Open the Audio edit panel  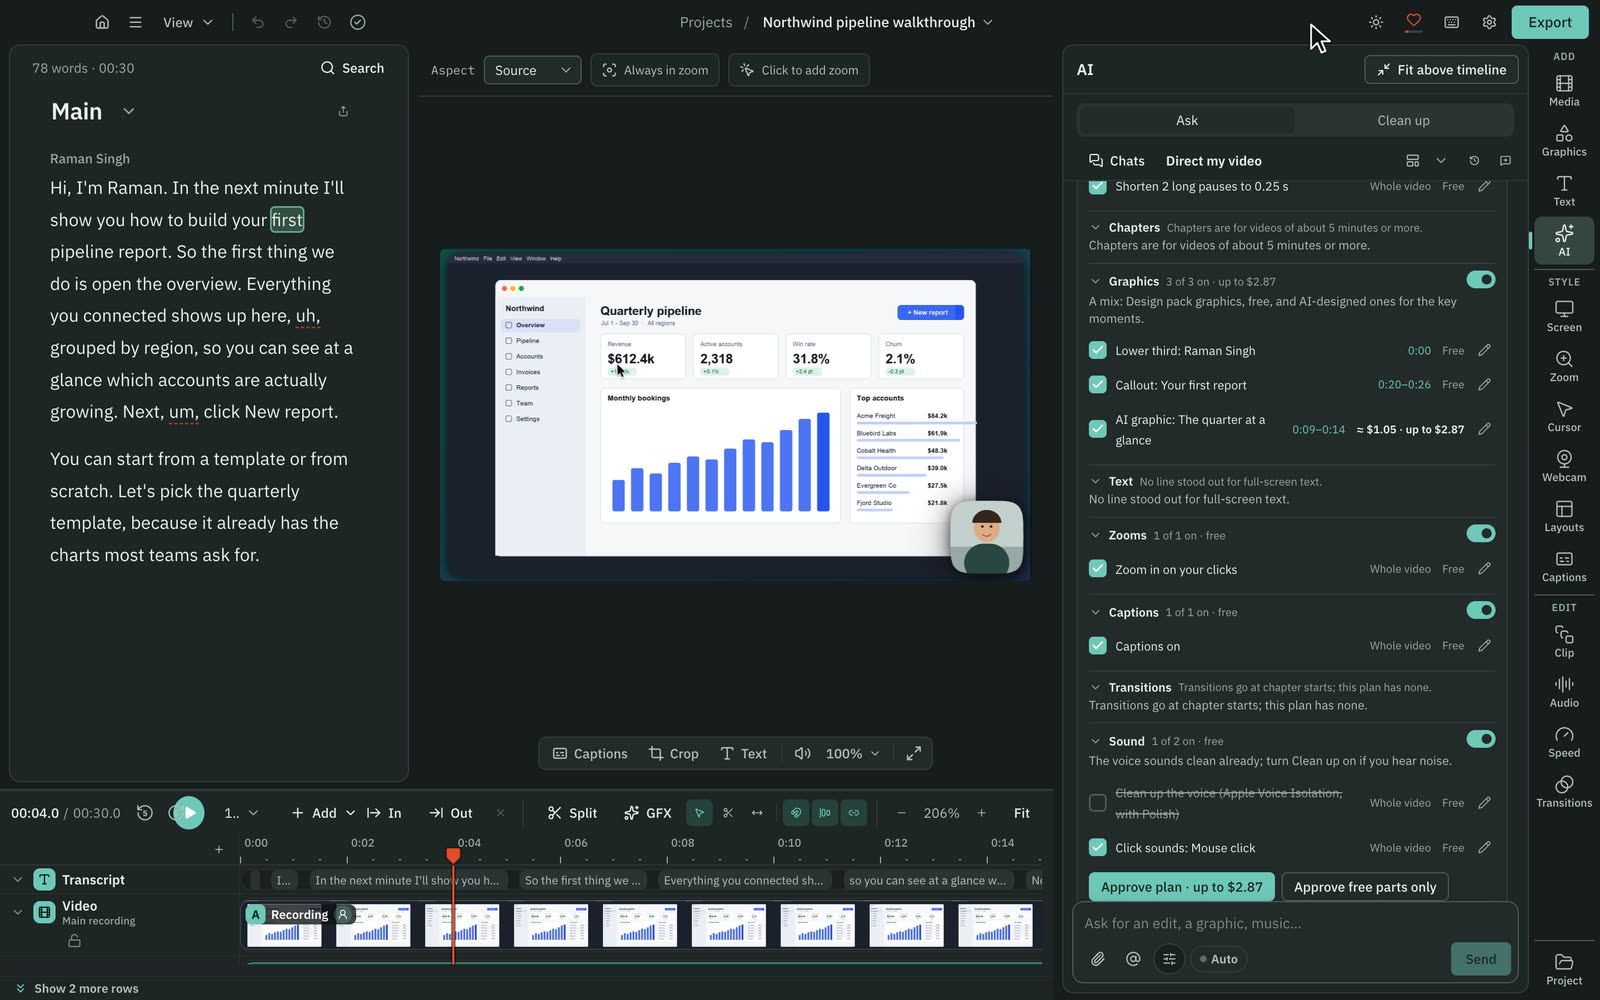click(1564, 692)
